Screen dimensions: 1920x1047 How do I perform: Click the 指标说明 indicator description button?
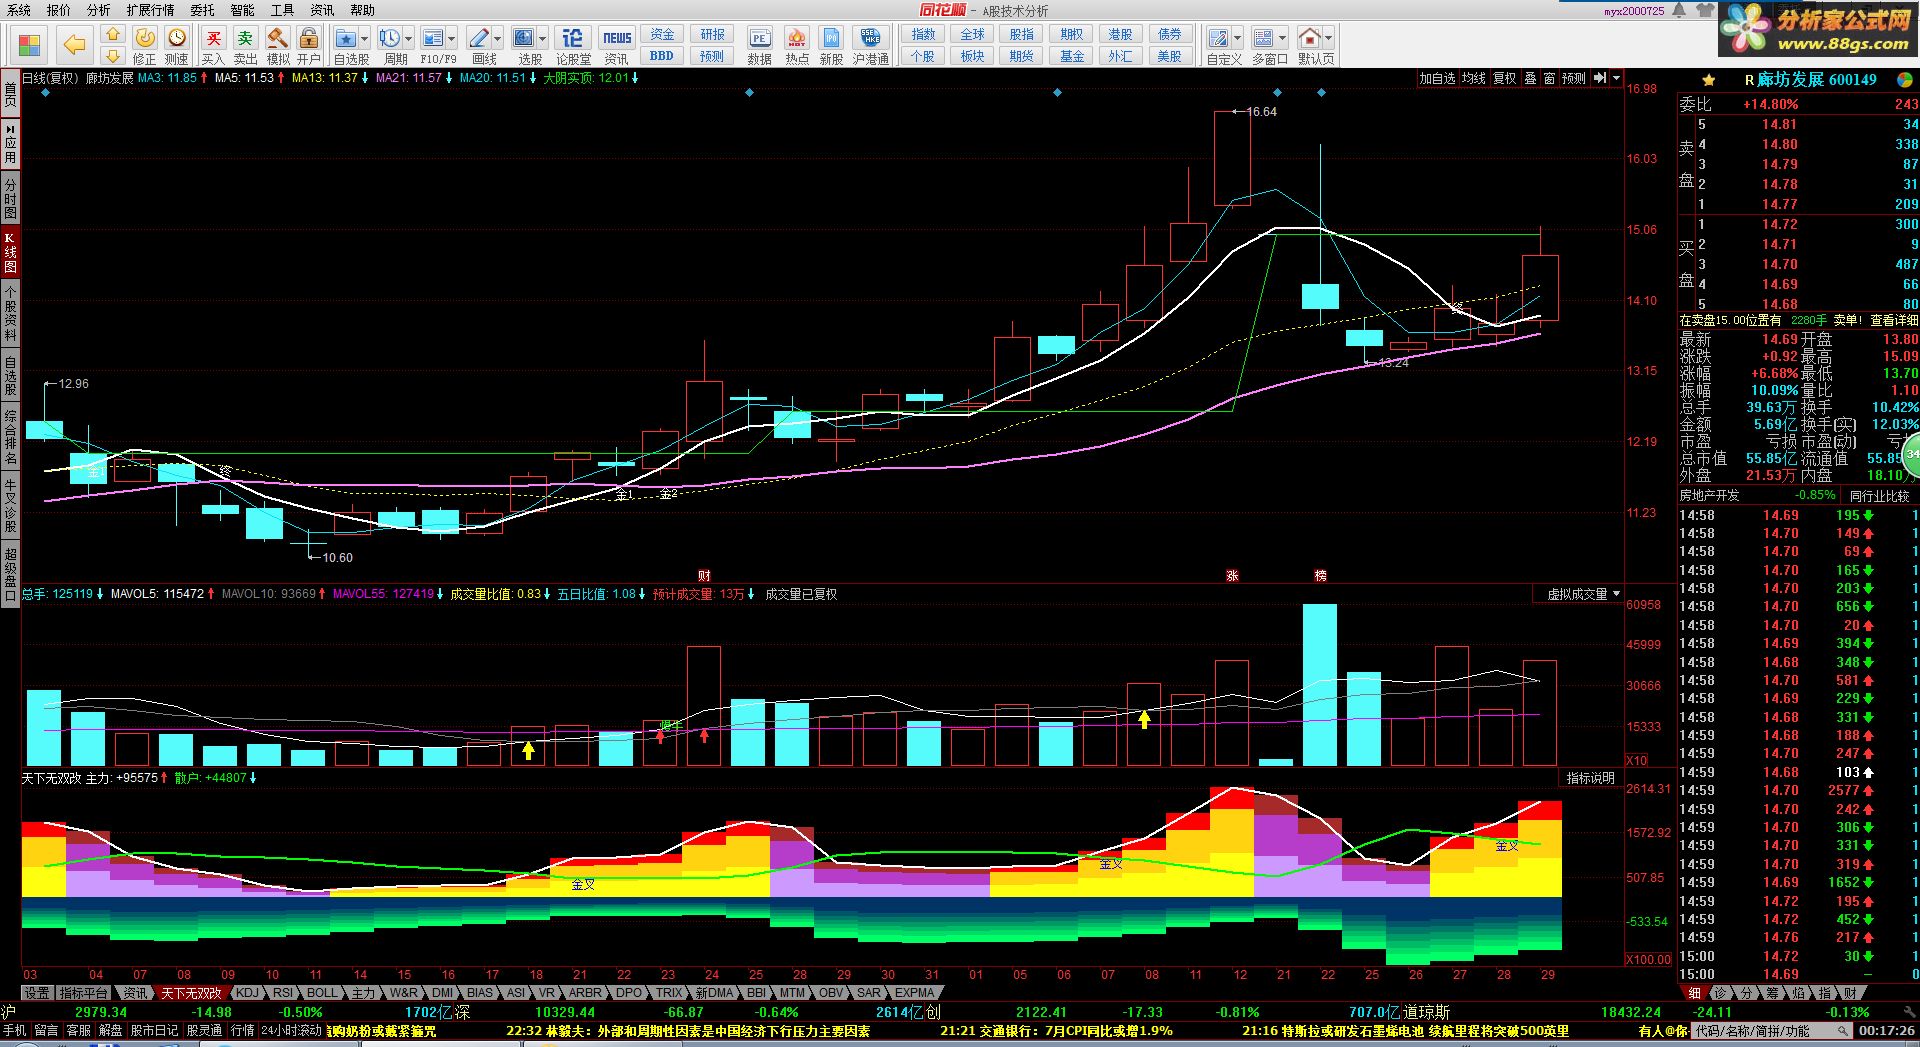click(1590, 778)
